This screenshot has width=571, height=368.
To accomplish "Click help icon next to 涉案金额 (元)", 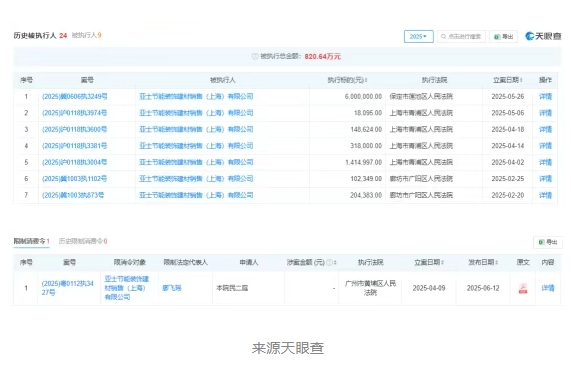I will (329, 262).
